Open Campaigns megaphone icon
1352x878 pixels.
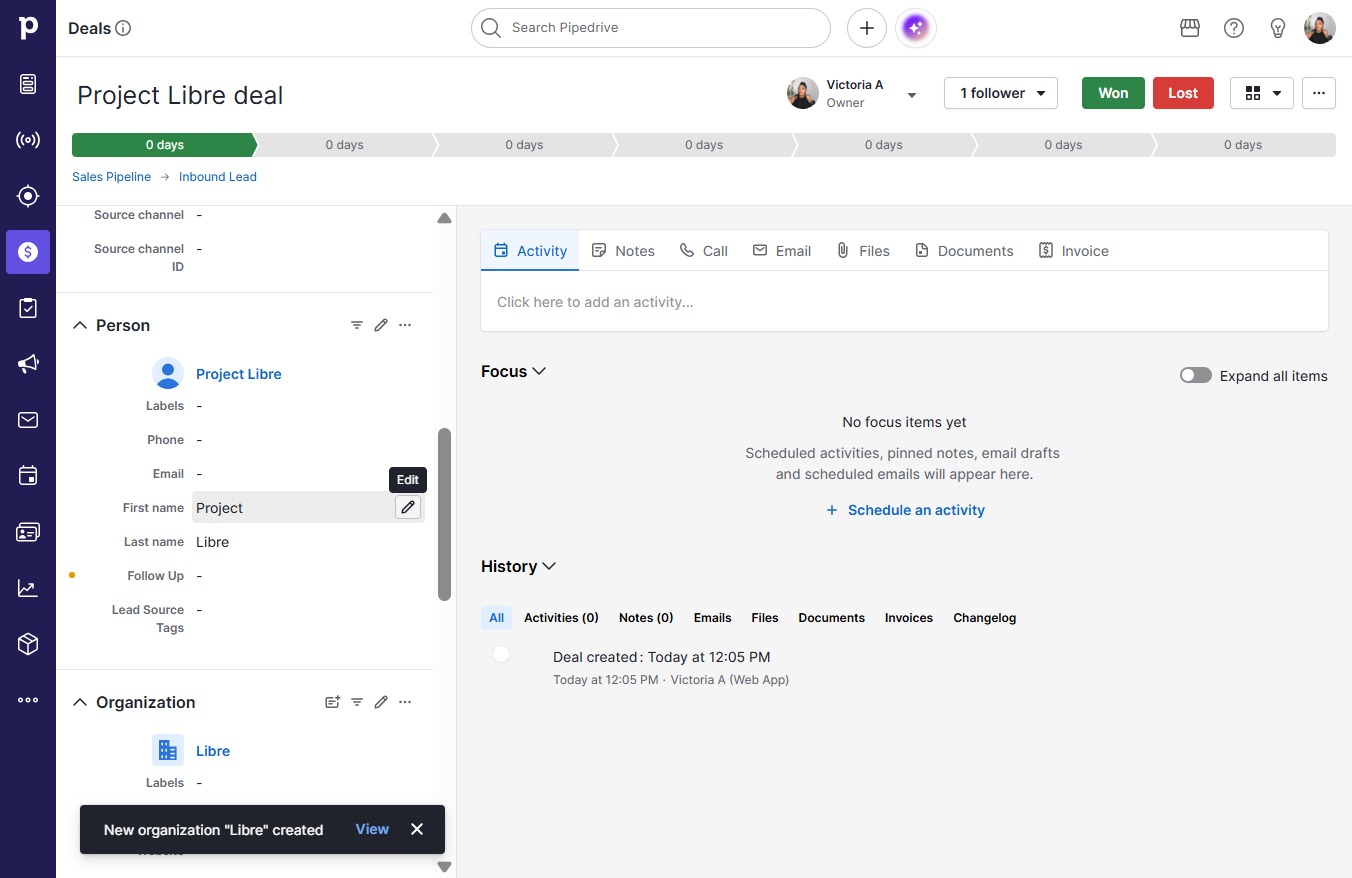(x=28, y=364)
